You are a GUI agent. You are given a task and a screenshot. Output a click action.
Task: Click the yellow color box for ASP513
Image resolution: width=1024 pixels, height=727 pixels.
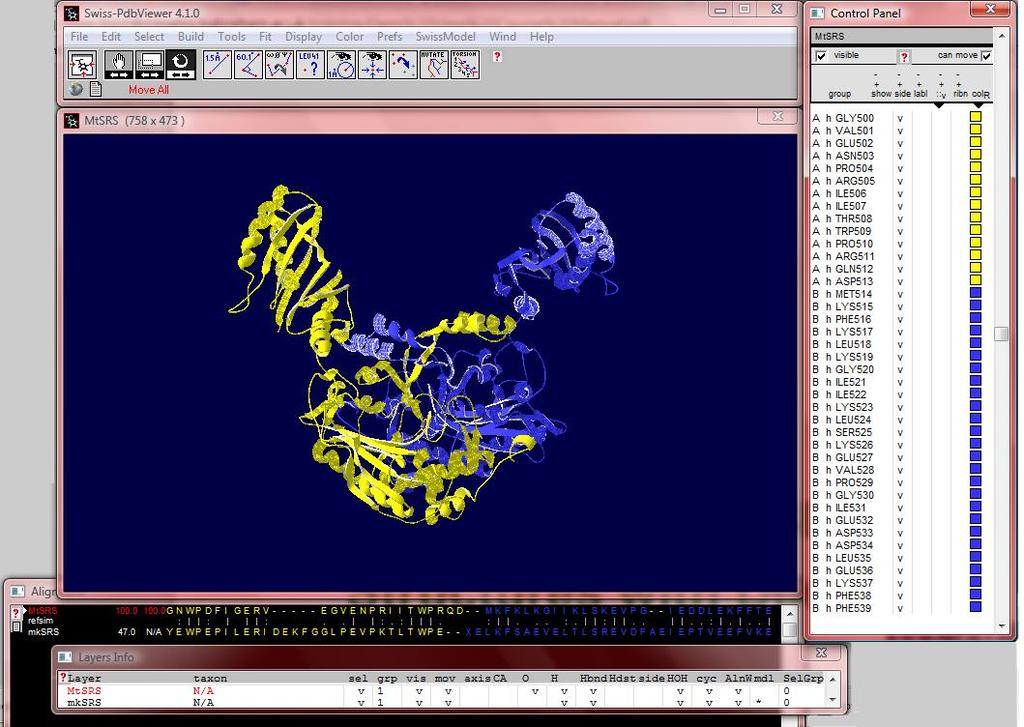click(976, 280)
